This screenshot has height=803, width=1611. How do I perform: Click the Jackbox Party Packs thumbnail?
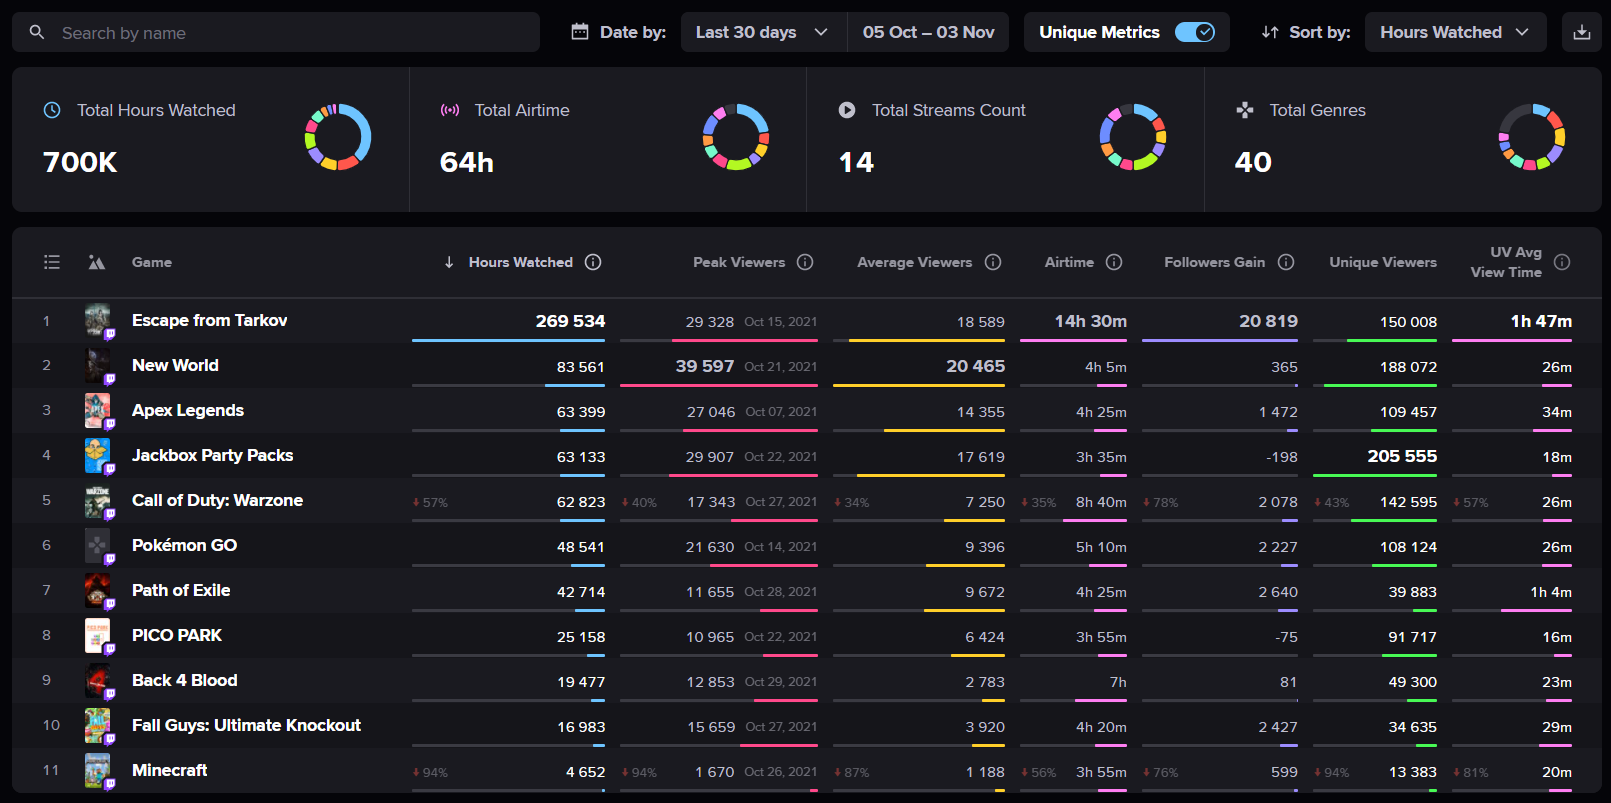98,456
